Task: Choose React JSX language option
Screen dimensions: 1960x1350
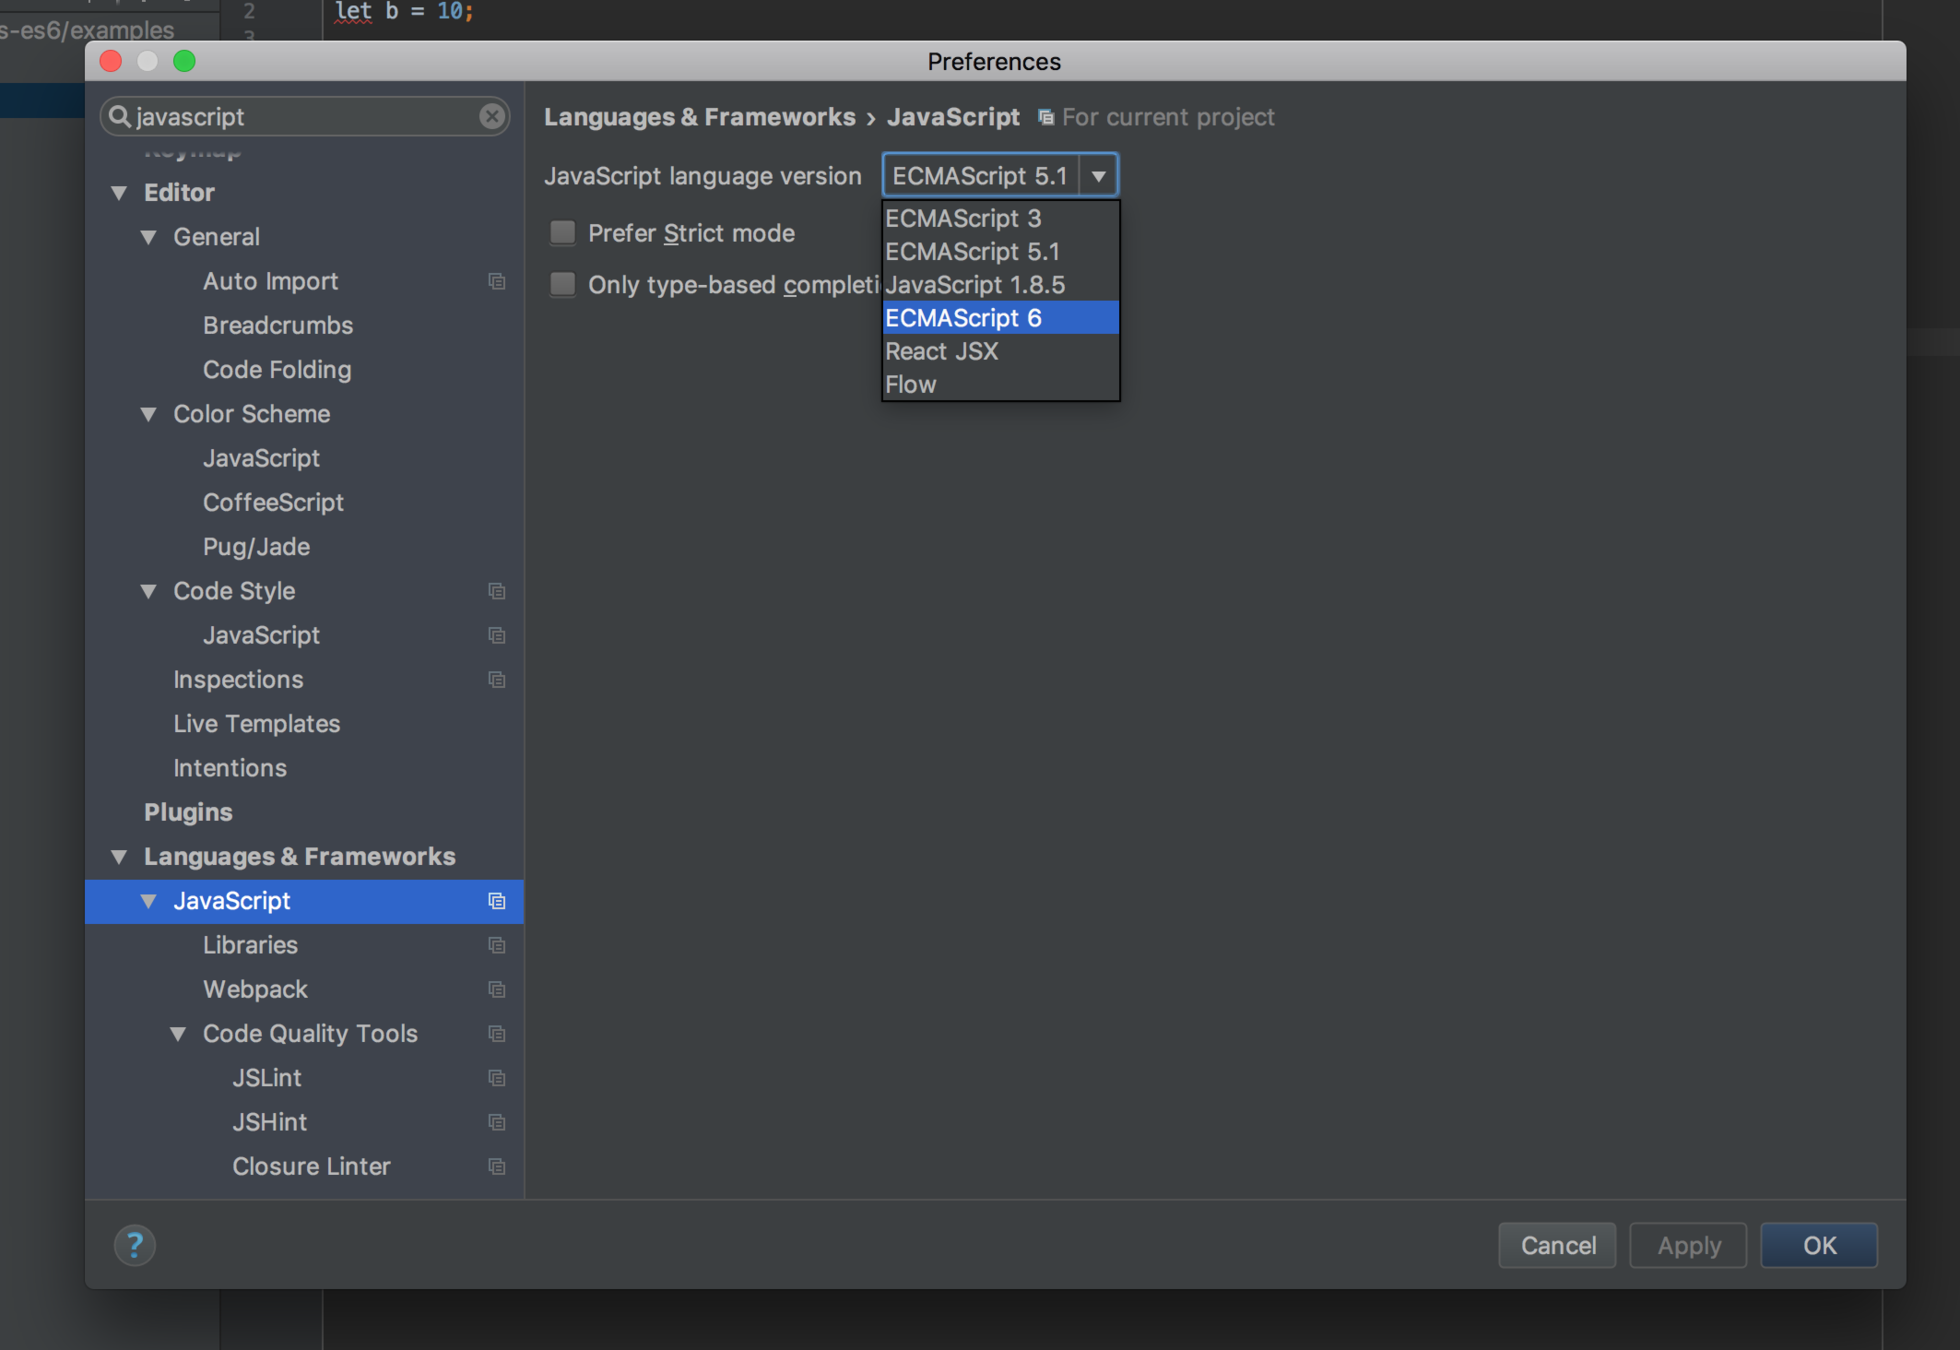Action: click(941, 351)
